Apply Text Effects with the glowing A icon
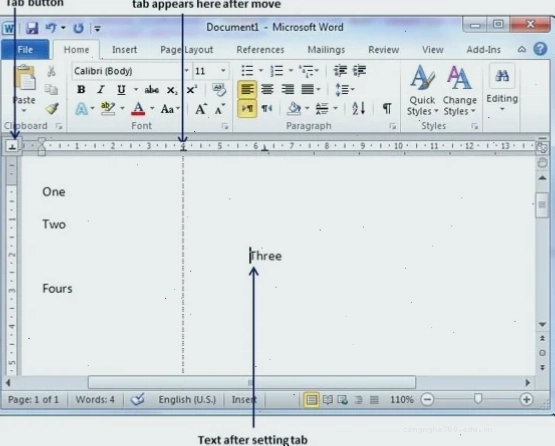 click(x=81, y=109)
